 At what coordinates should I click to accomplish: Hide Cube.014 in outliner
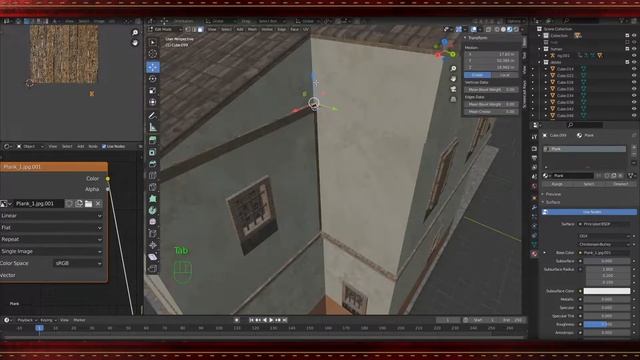click(x=634, y=69)
